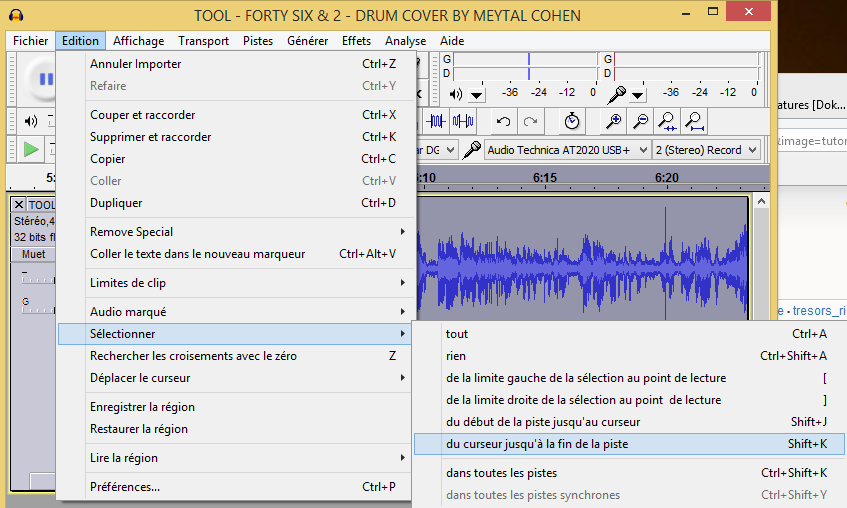Open the recording meter microphone dropdown
Screen dimensions: 847x508
[638, 94]
